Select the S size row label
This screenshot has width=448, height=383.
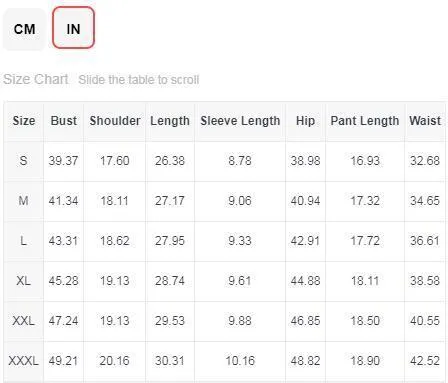pyautogui.click(x=23, y=161)
